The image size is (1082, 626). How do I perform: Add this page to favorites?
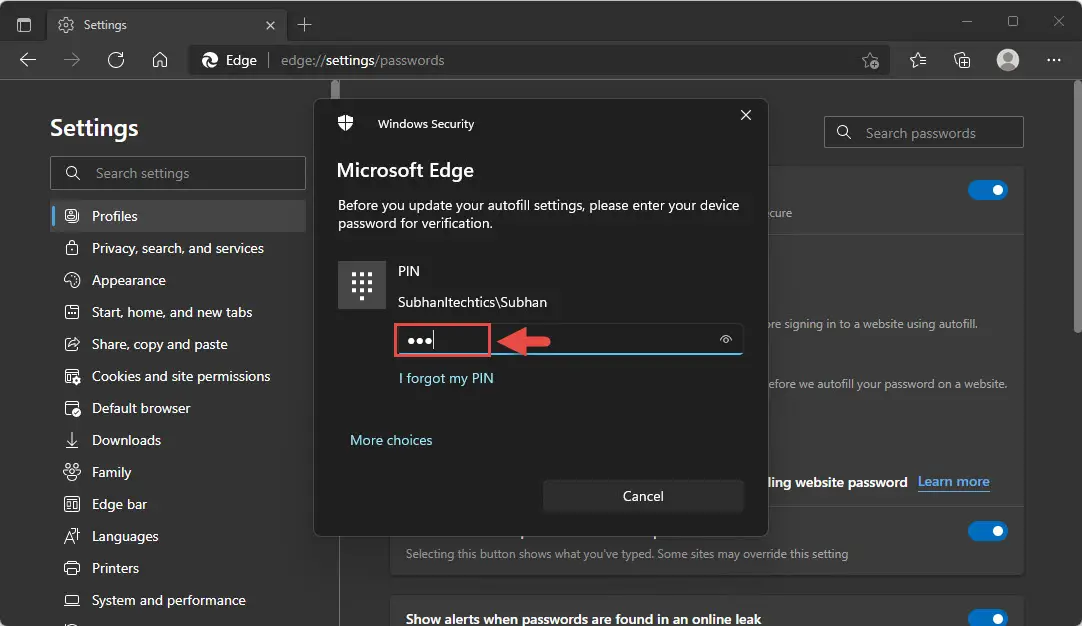click(870, 61)
